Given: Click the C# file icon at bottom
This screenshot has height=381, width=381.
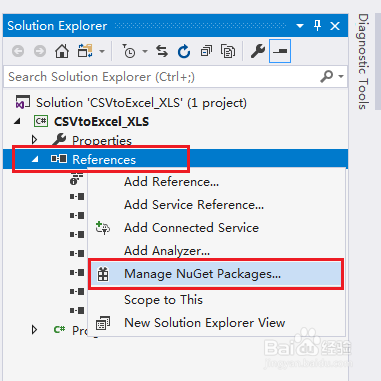Looking at the screenshot, I should pyautogui.click(x=59, y=329).
